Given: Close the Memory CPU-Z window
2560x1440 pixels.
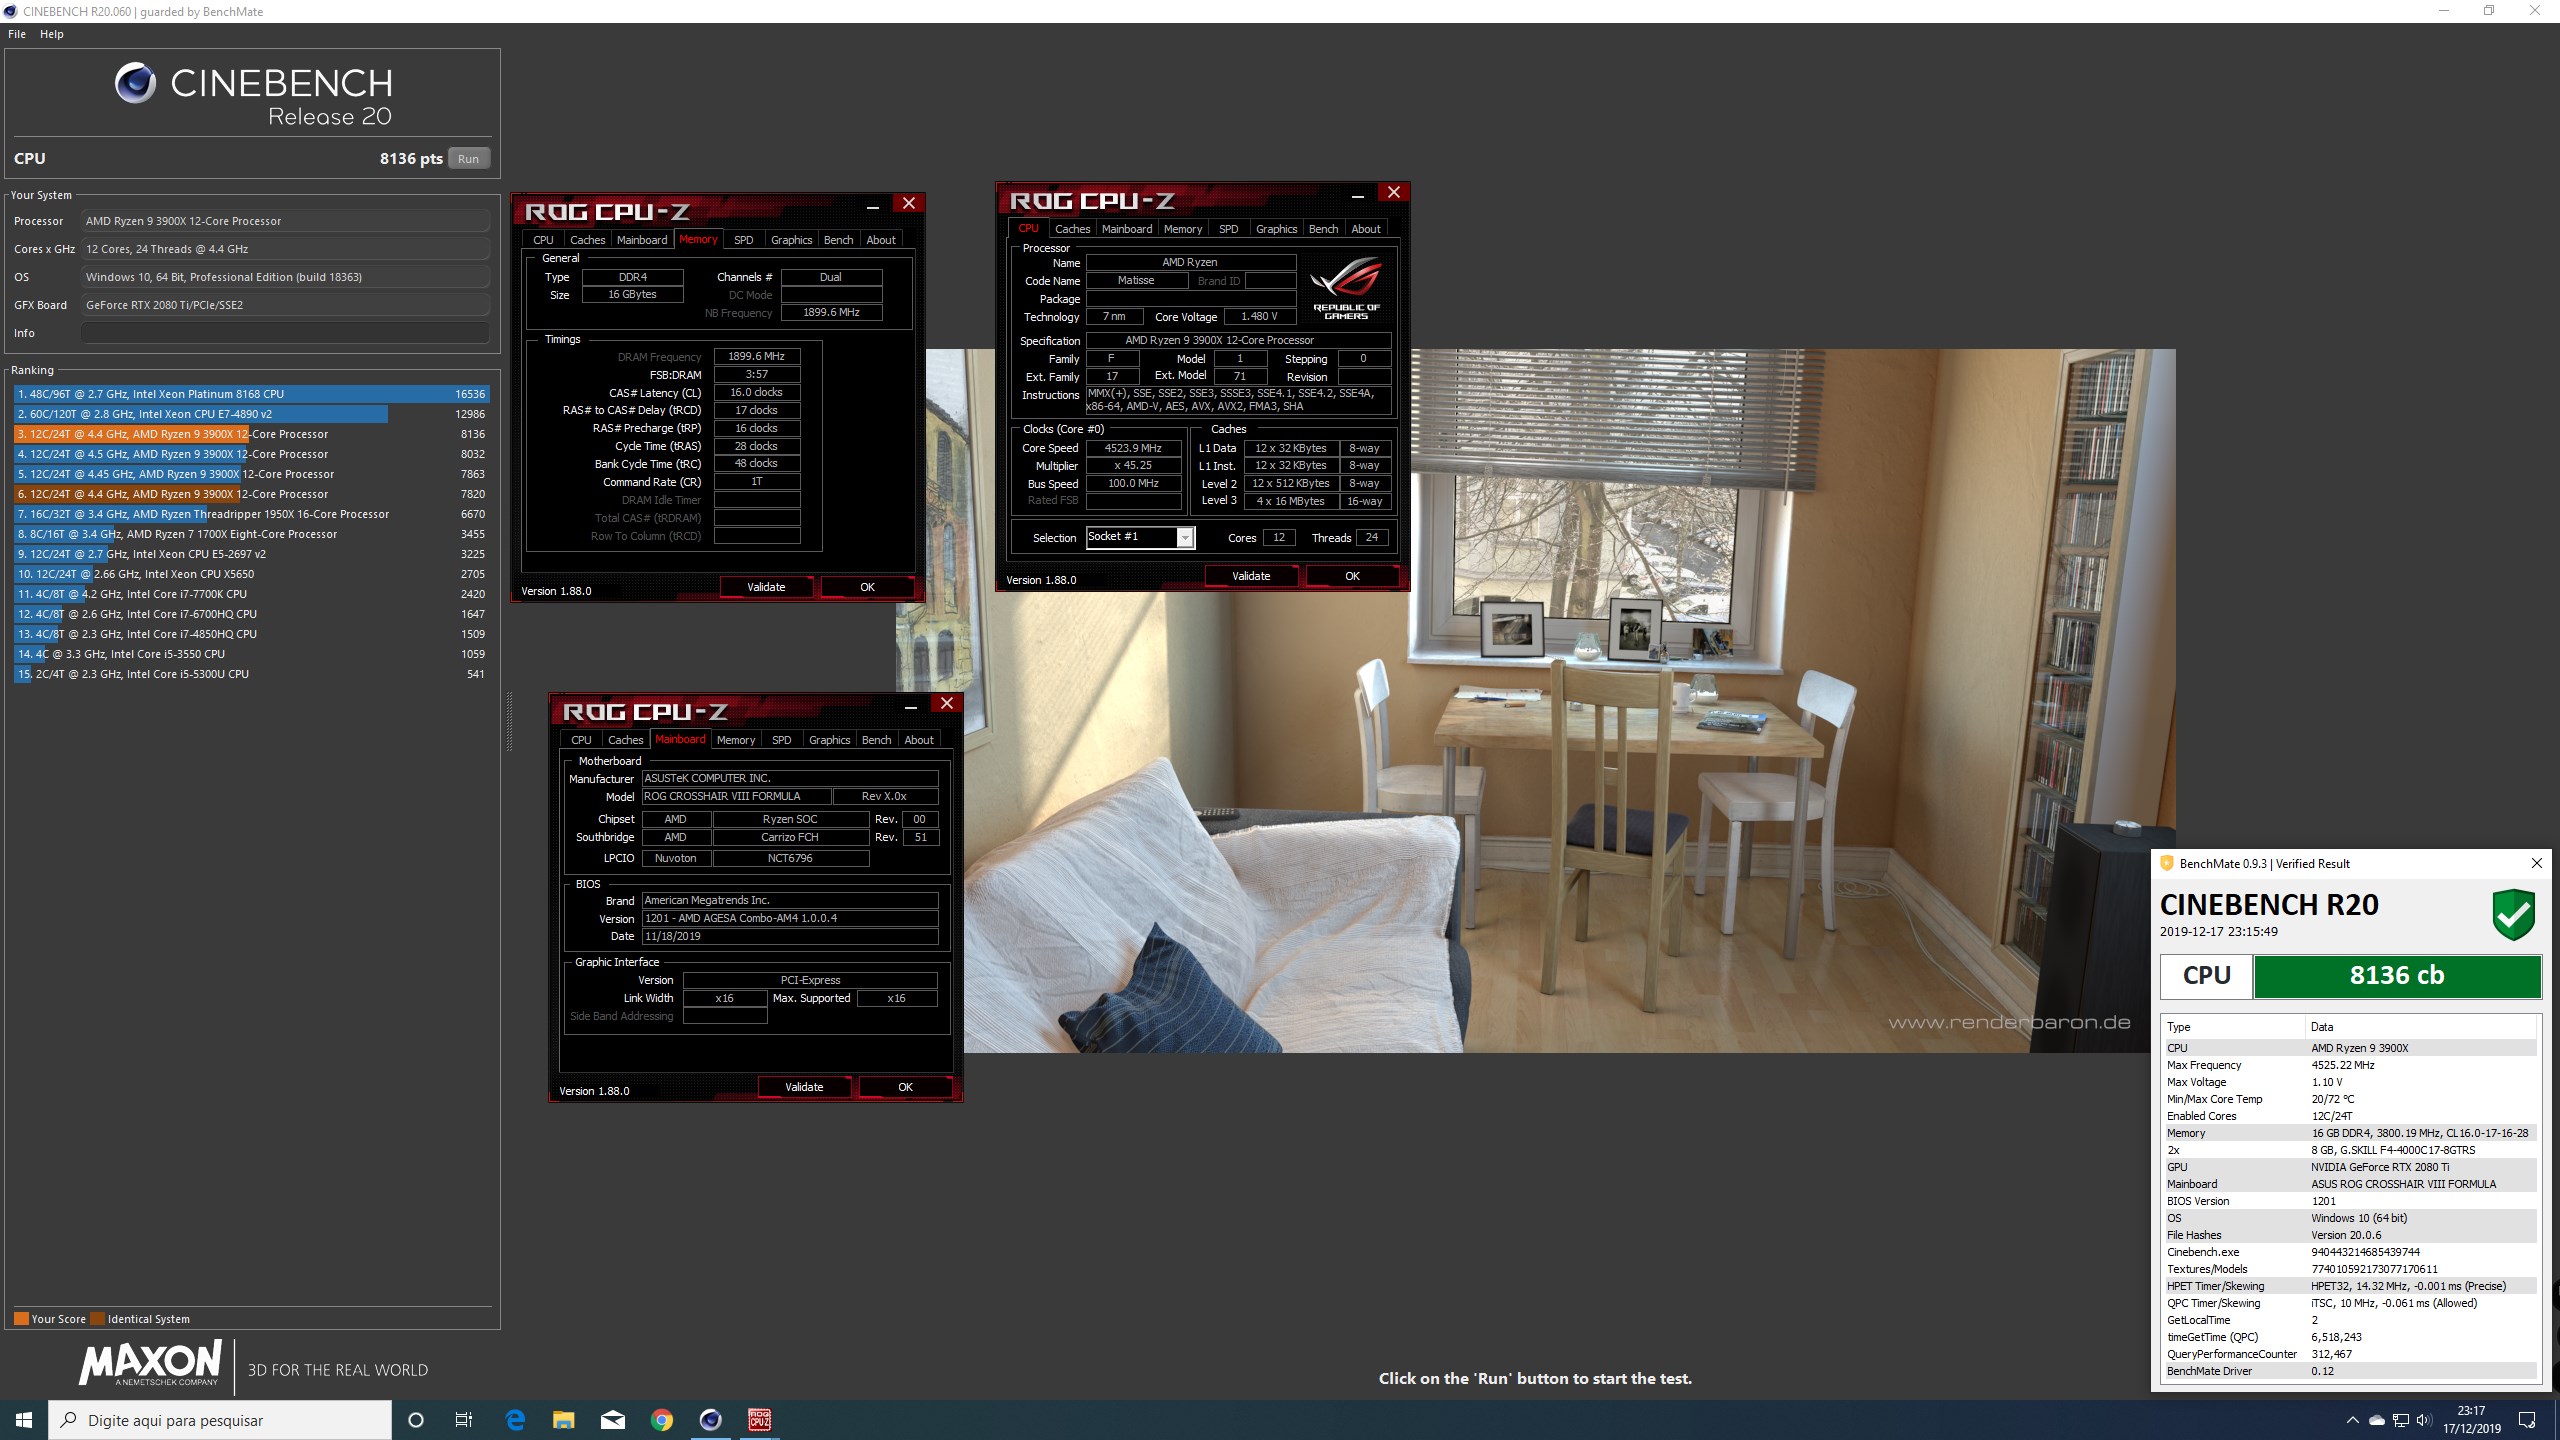Looking at the screenshot, I should [908, 204].
